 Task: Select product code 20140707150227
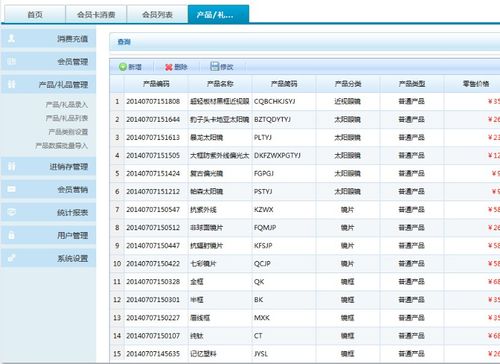[153, 317]
